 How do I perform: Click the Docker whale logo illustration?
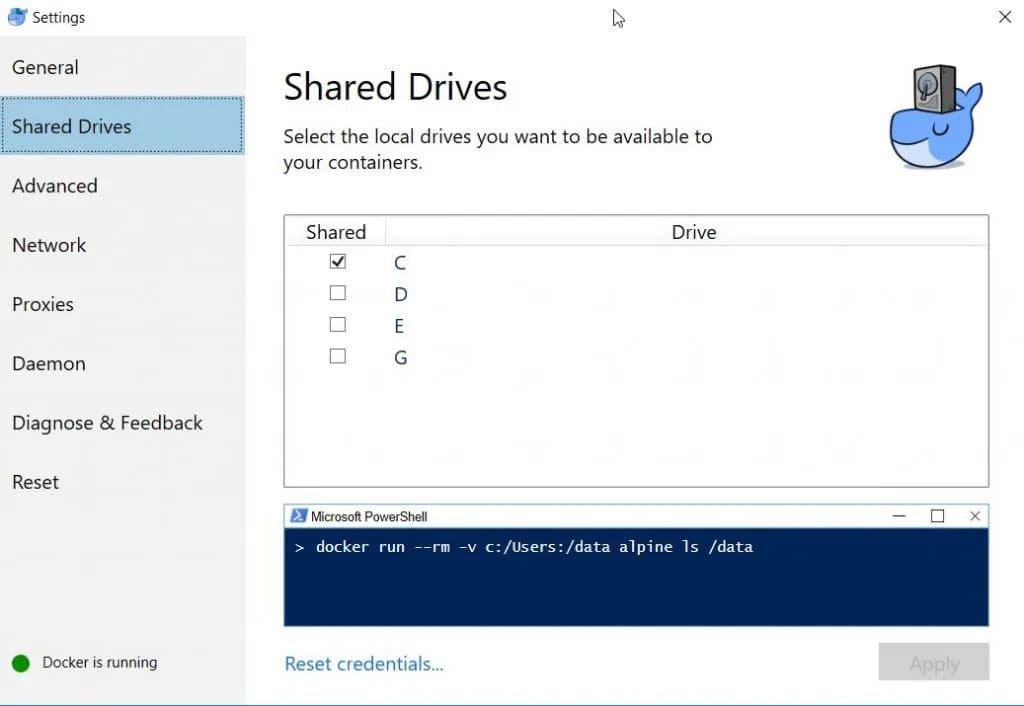934,115
